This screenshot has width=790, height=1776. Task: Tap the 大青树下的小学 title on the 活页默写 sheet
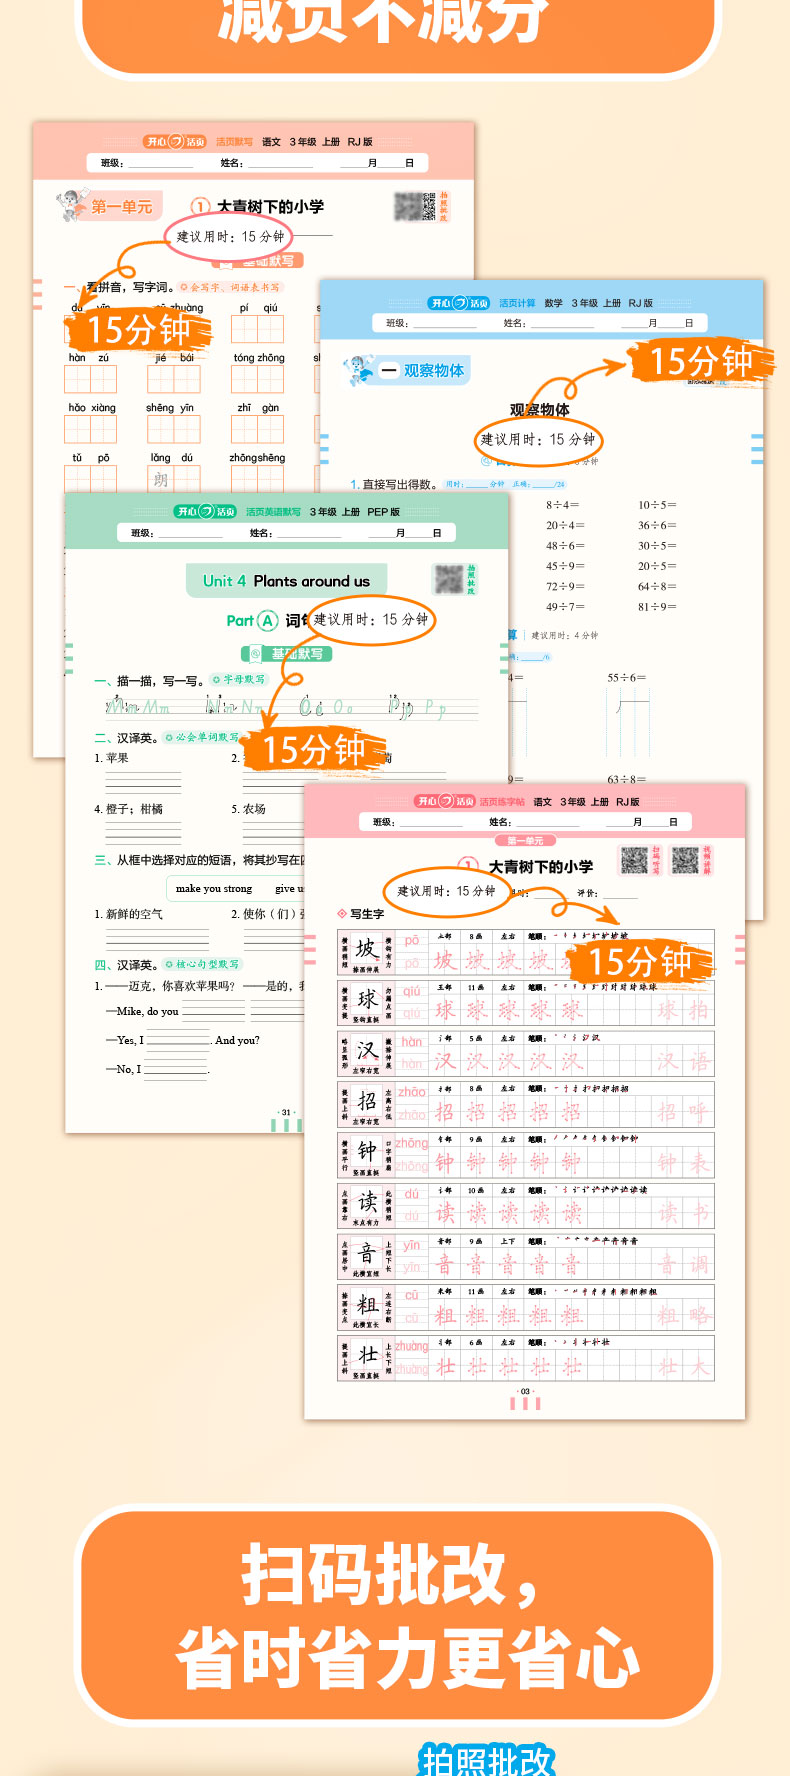270,207
